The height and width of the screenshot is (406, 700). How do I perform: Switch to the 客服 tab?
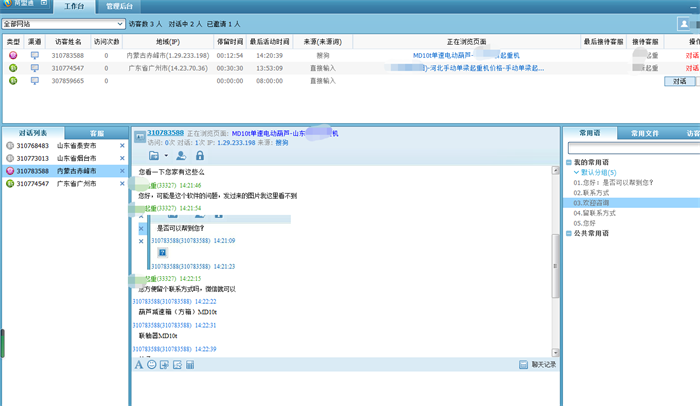tap(97, 133)
